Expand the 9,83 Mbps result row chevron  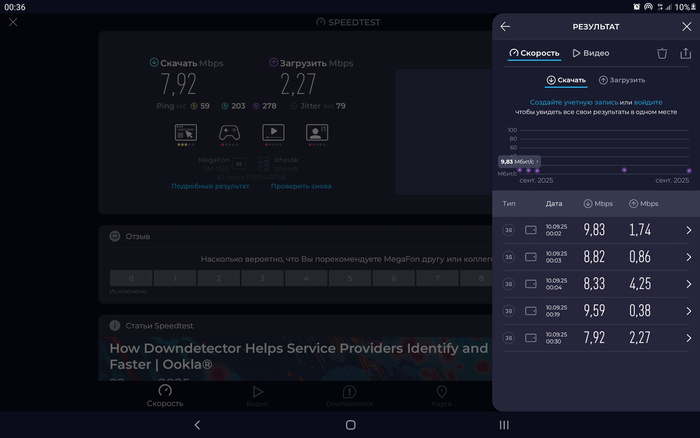pos(688,230)
